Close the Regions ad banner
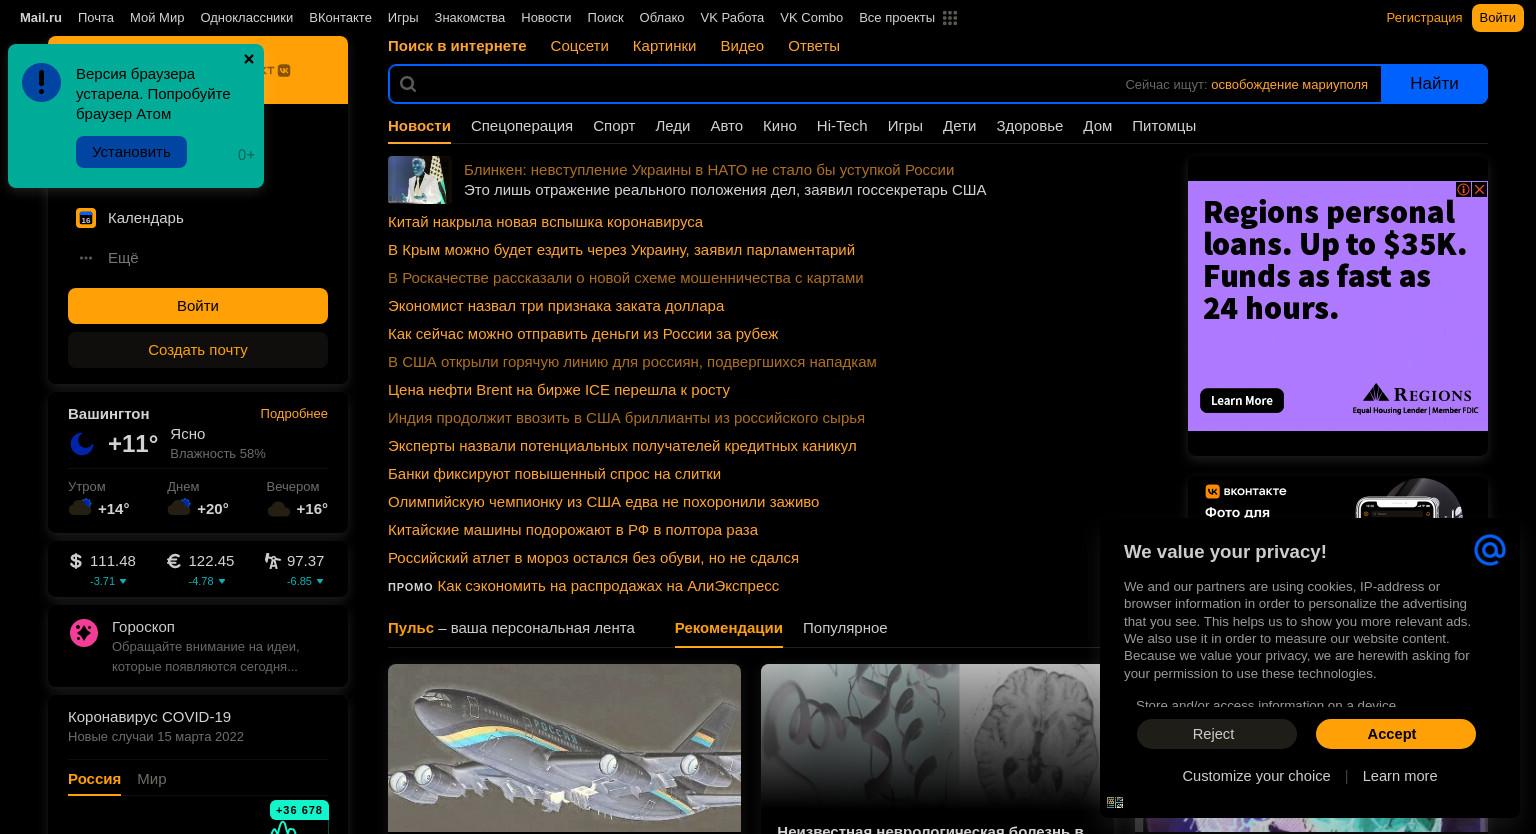This screenshot has width=1536, height=834. (x=1479, y=189)
